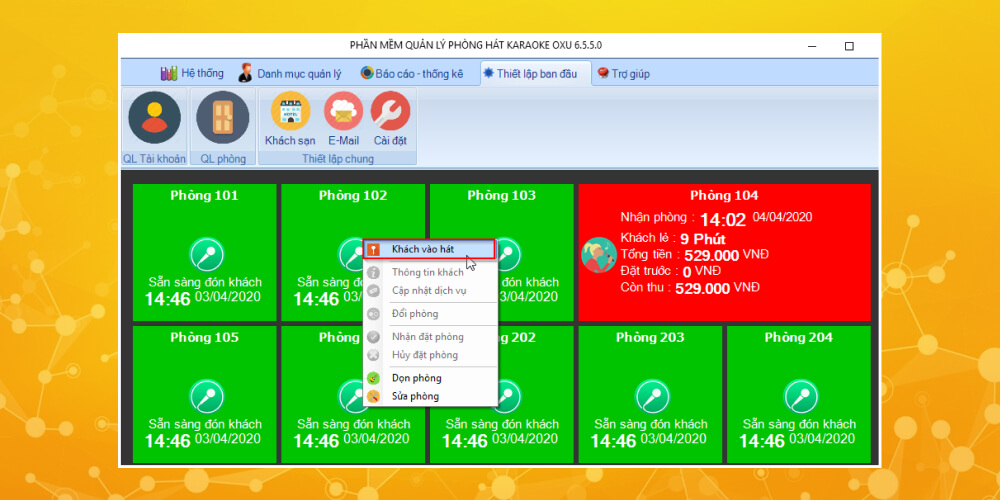Screen dimensions: 1000x500
Task: Click Sẵn sàng đón khách in Phòng 101
Action: pyautogui.click(x=205, y=283)
